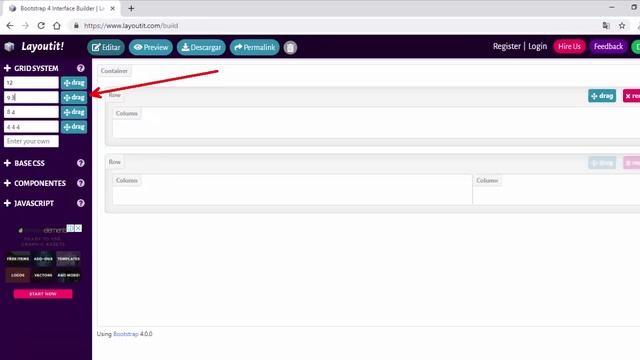Viewport: 640px width, 360px height.
Task: Open help icon next to GRID SYSTEM
Action: point(80,68)
